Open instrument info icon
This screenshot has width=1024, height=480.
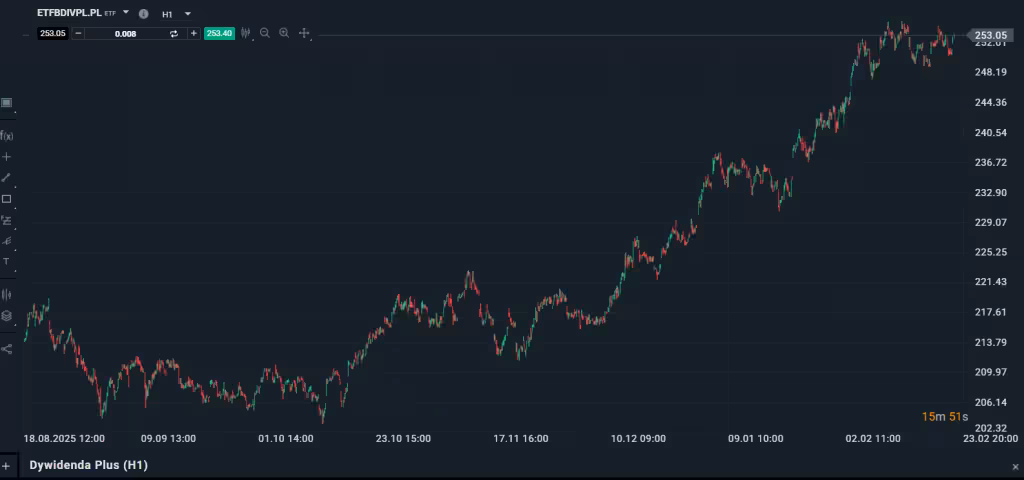click(143, 14)
